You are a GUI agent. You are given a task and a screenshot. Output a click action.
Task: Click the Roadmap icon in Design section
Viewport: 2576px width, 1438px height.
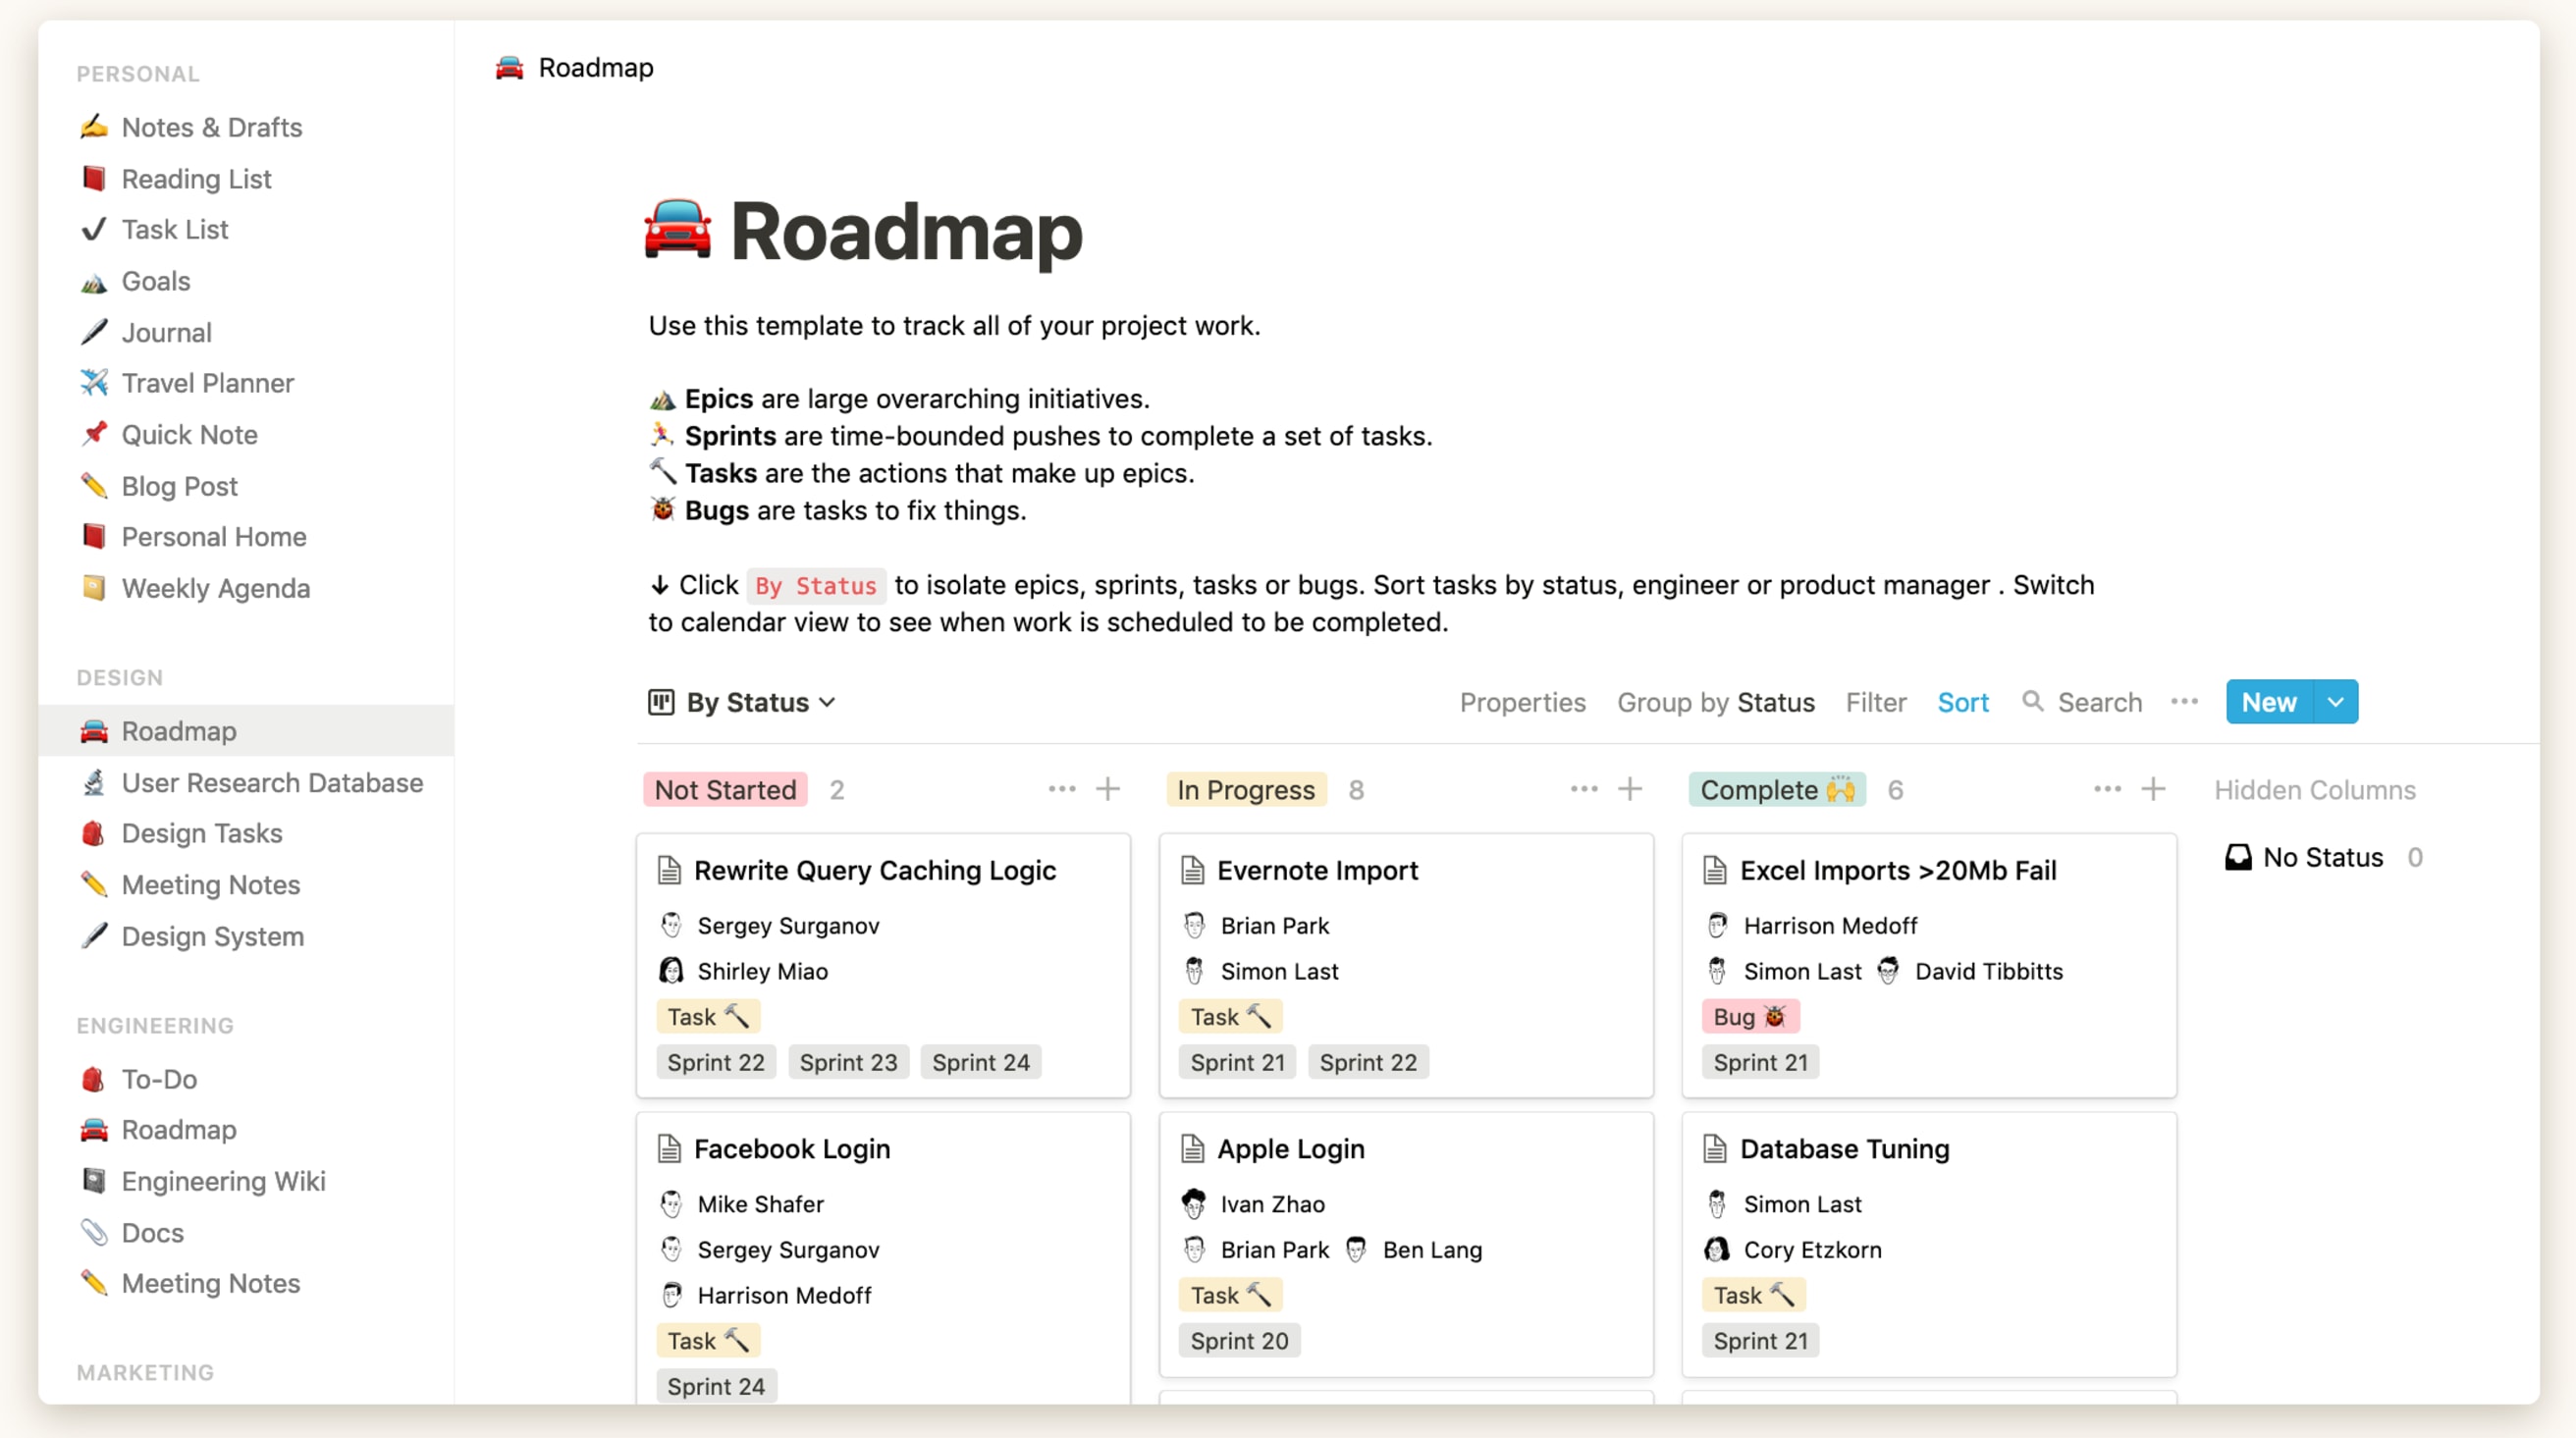95,730
